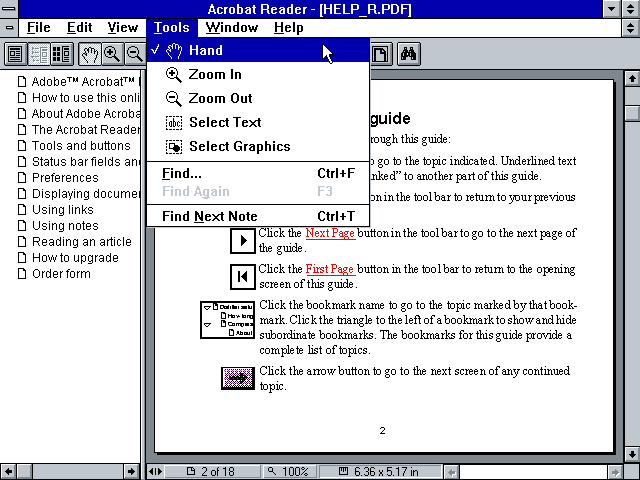Click the bookmark example thumbnail image

click(x=227, y=320)
